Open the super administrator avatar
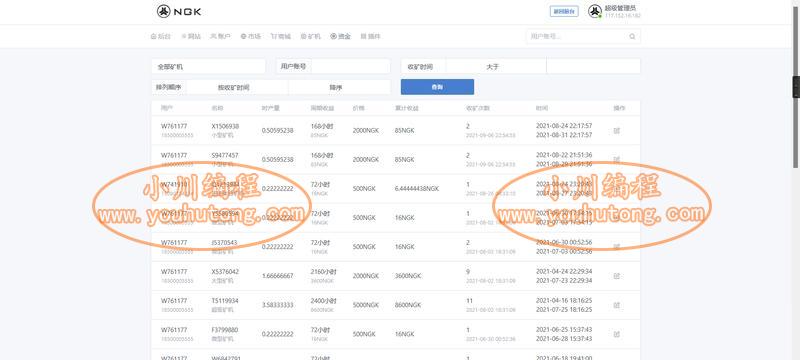This screenshot has width=800, height=360. click(594, 11)
